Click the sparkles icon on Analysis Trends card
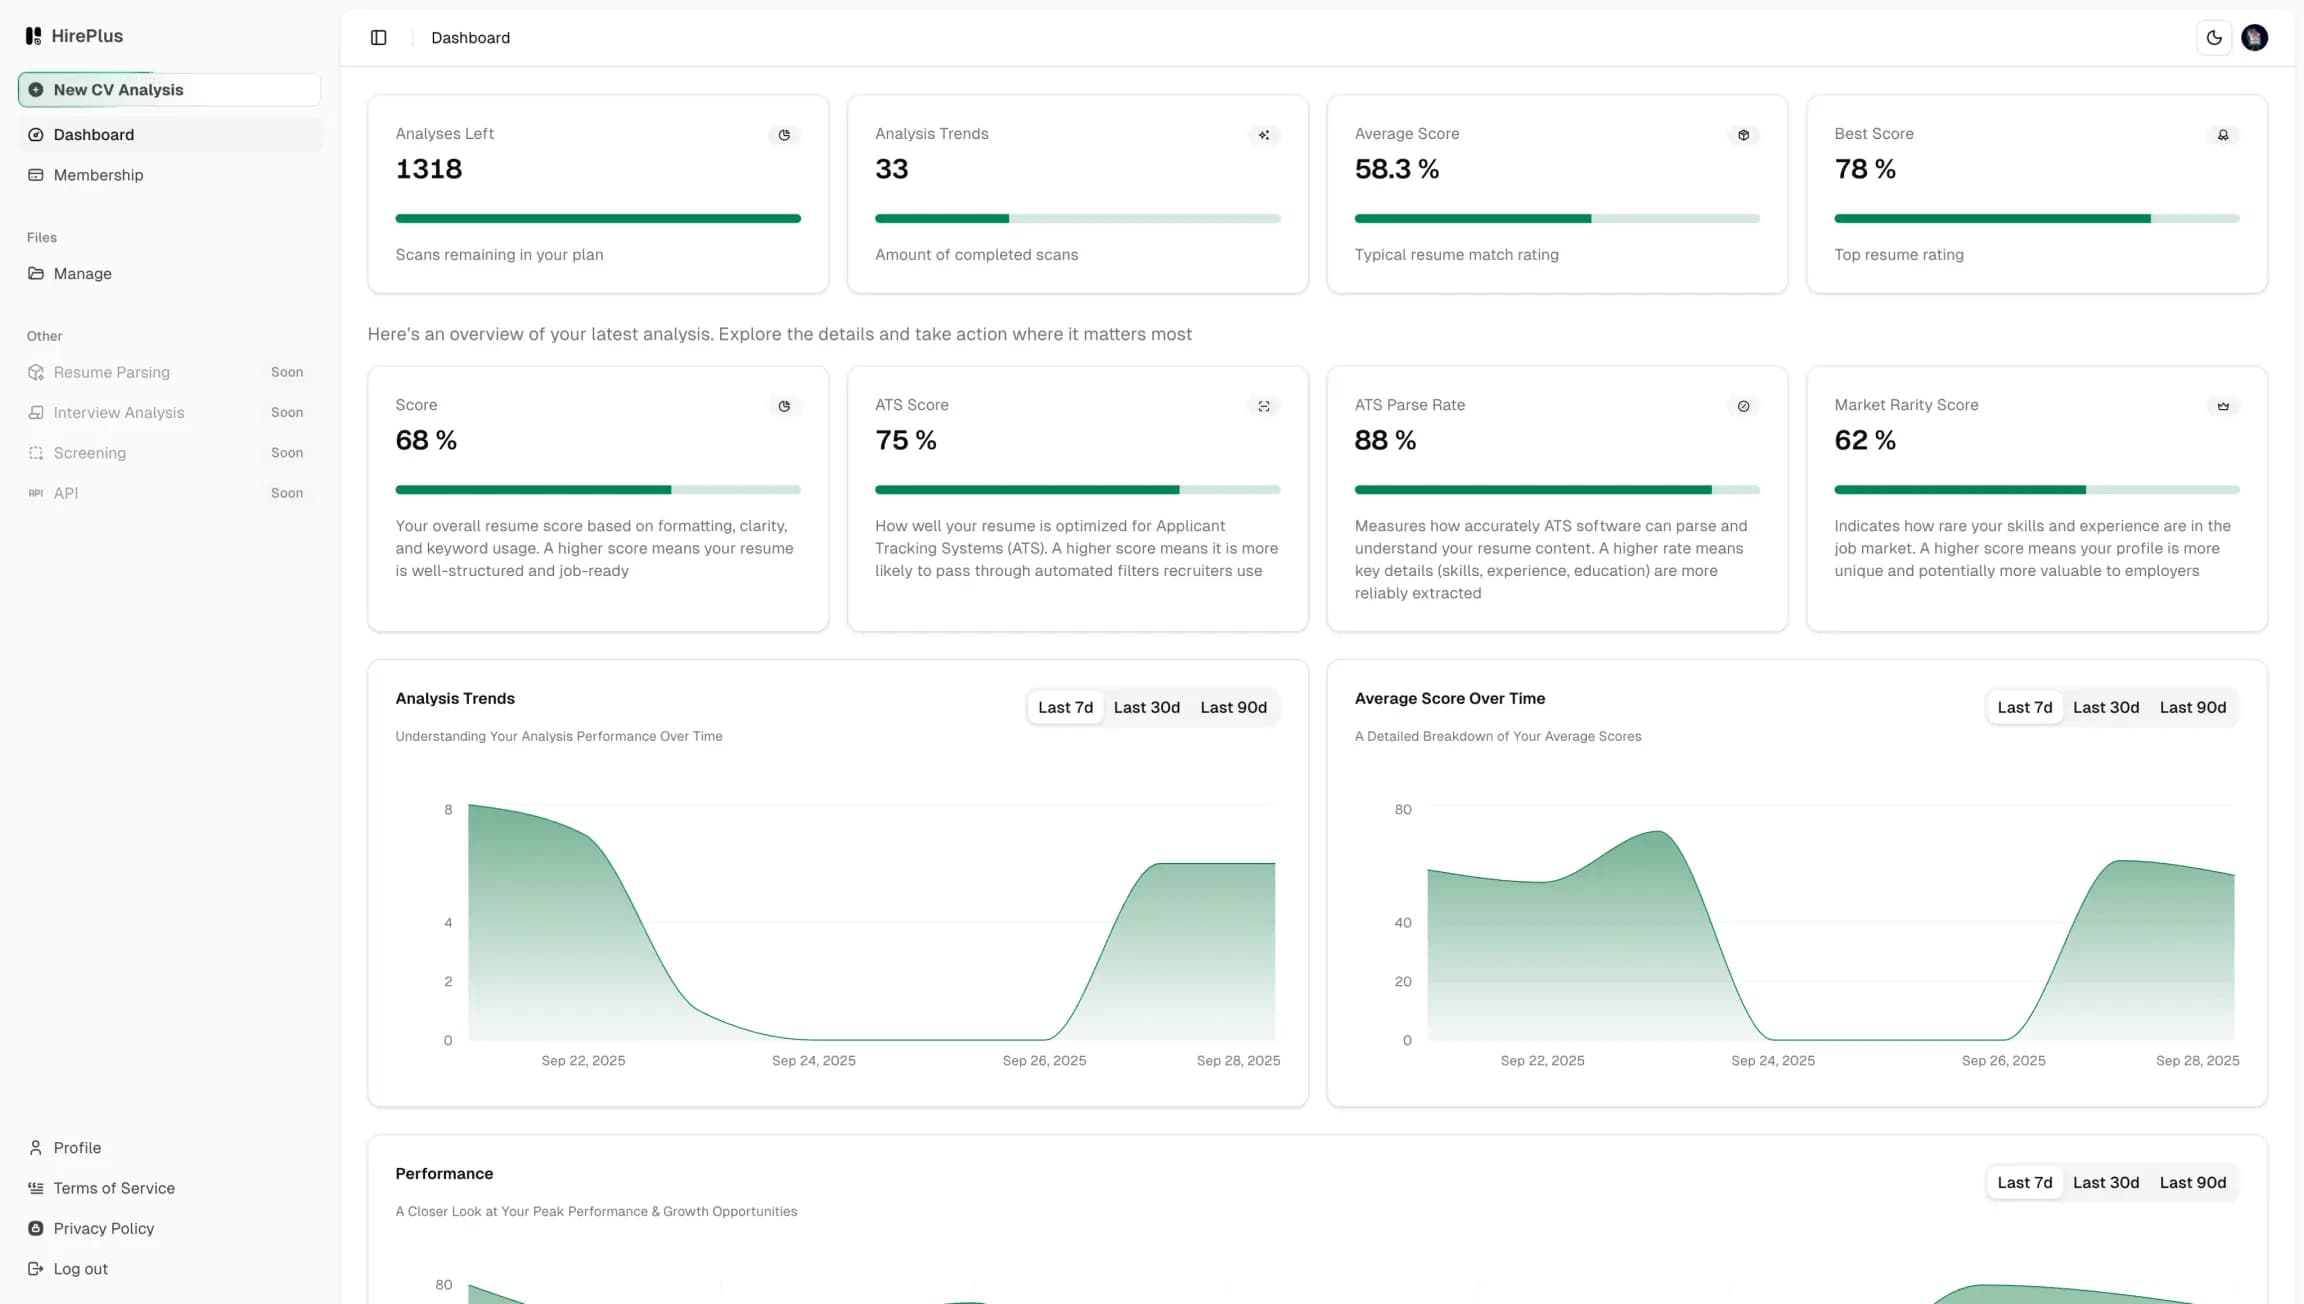Screen dimensions: 2304x1304 click(1264, 135)
